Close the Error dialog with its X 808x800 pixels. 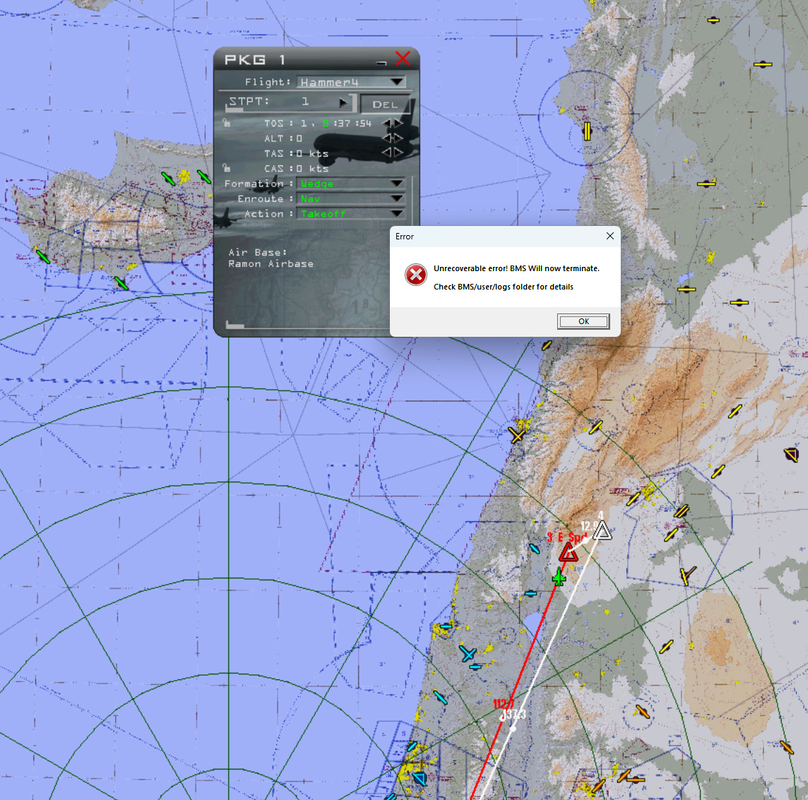point(610,236)
